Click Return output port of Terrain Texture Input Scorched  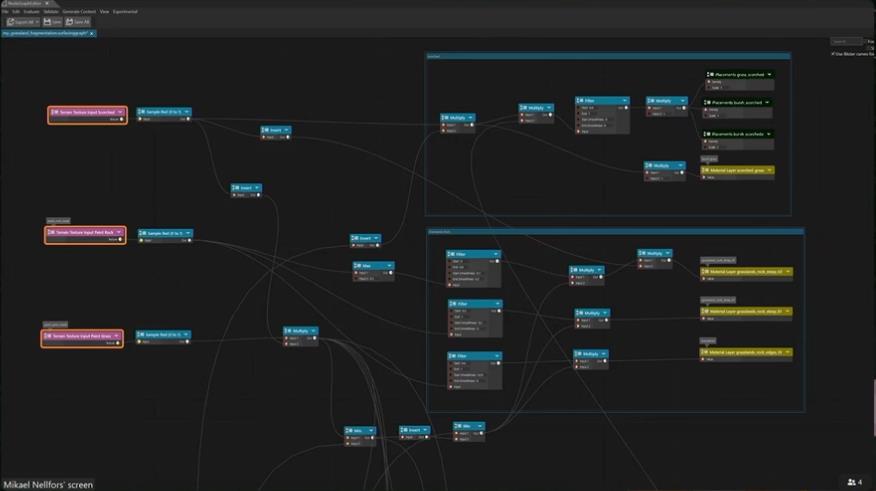pyautogui.click(x=121, y=119)
